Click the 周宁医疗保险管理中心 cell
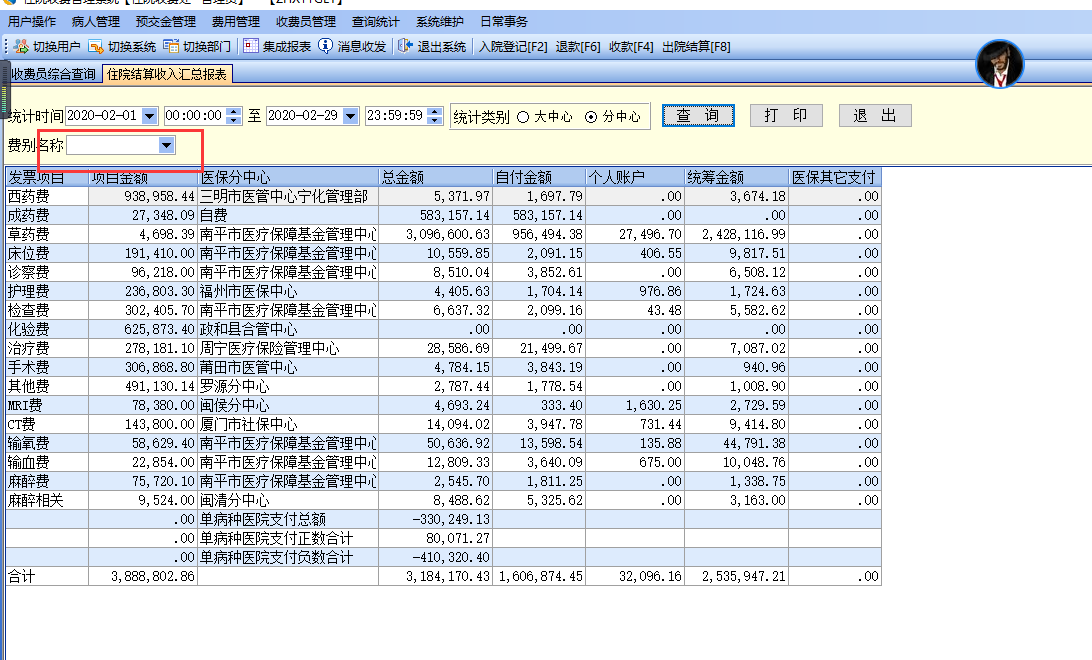This screenshot has width=1092, height=660. pos(288,348)
